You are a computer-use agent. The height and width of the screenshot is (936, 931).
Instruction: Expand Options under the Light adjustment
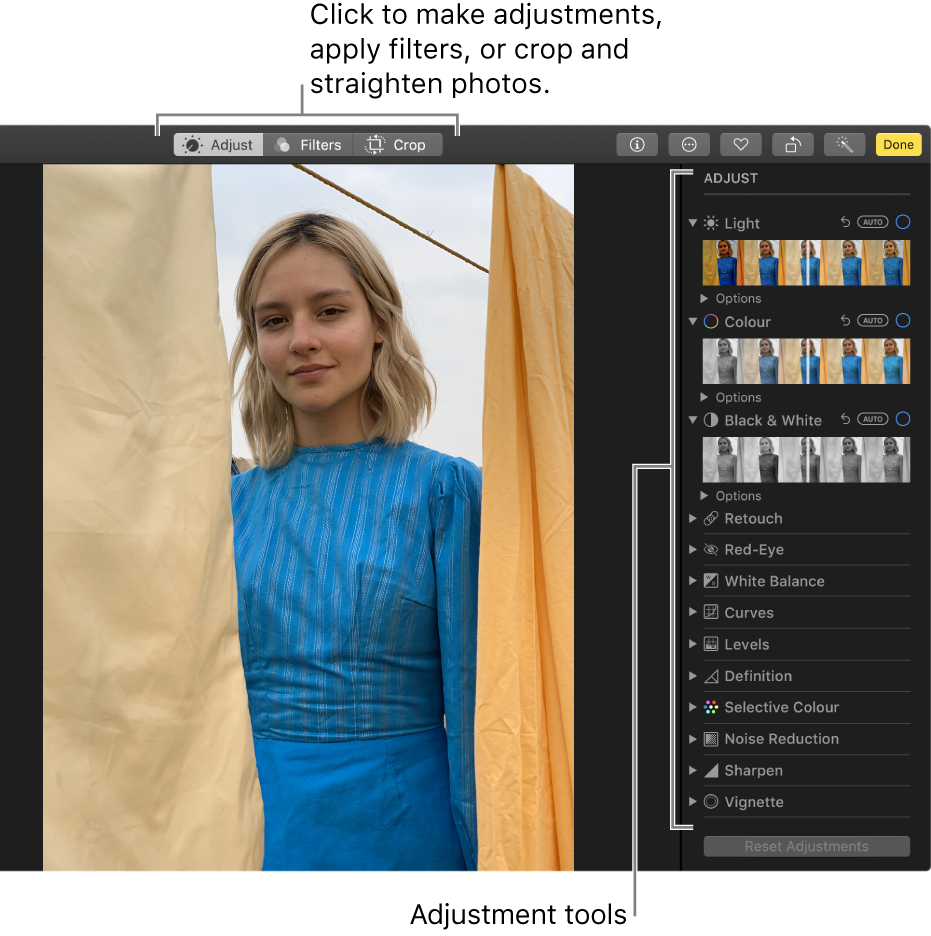coord(731,298)
